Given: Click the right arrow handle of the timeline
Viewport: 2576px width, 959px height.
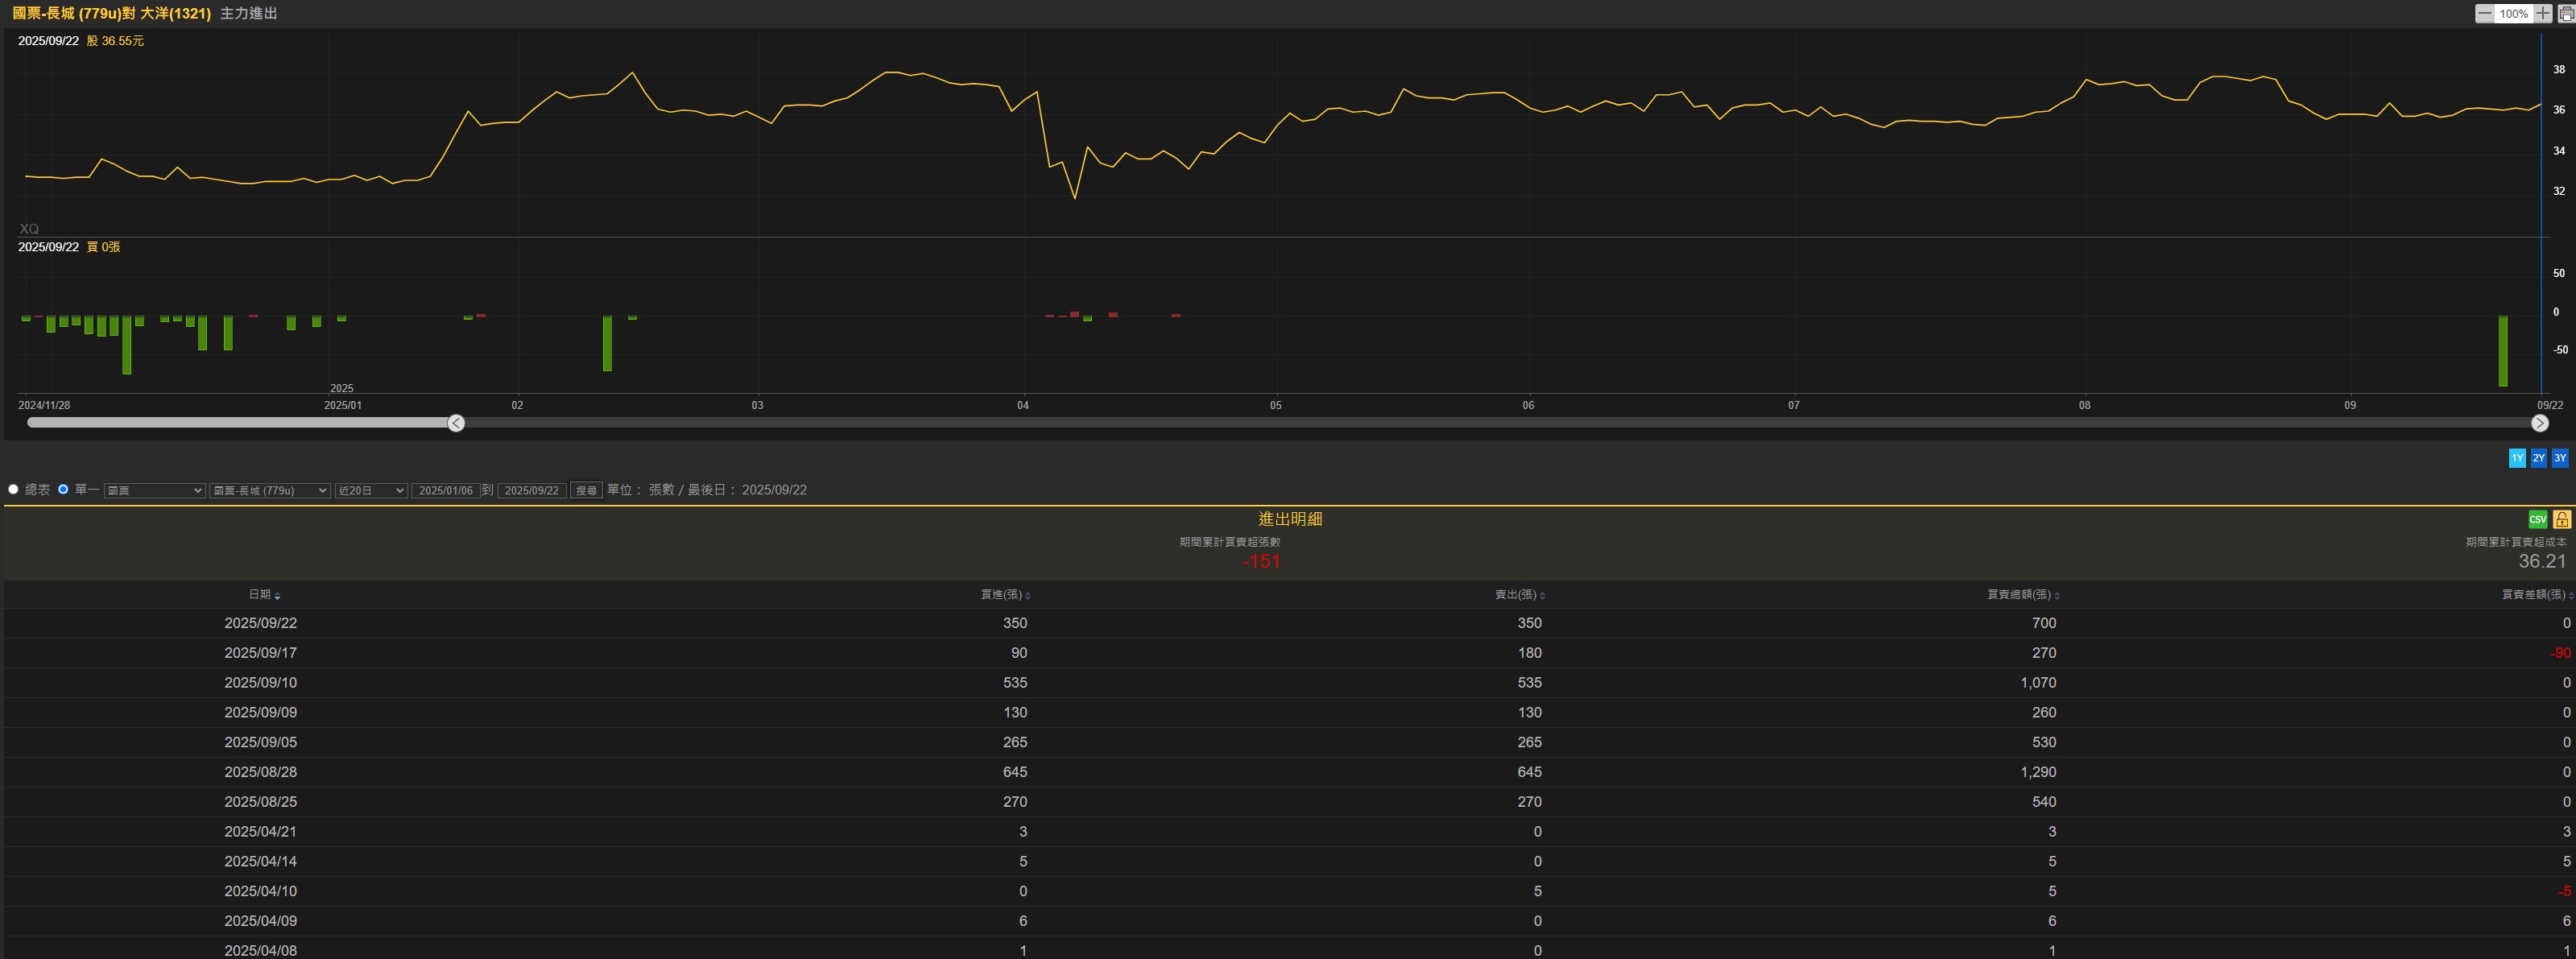Looking at the screenshot, I should point(2539,423).
